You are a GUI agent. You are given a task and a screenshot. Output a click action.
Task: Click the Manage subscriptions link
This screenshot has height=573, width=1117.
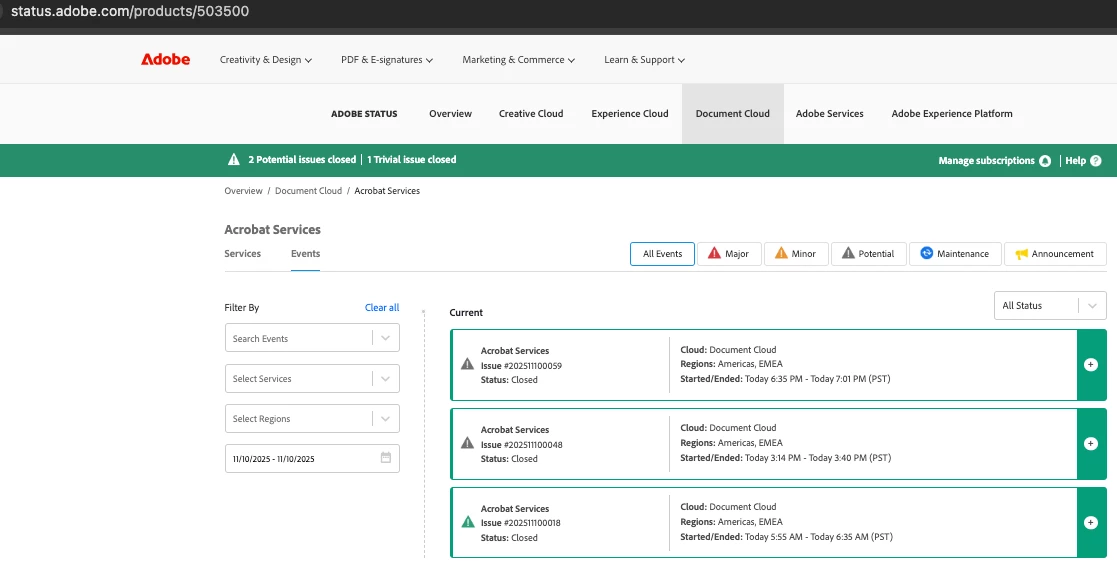(986, 160)
